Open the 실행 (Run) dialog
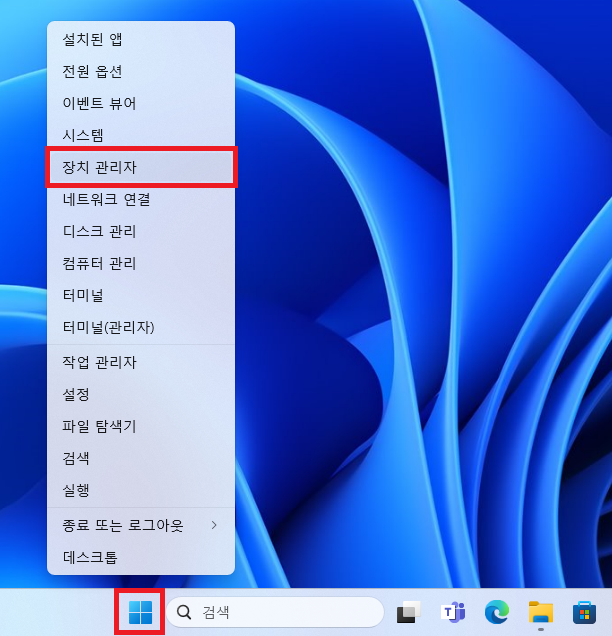Viewport: 612px width, 636px height. [141, 490]
